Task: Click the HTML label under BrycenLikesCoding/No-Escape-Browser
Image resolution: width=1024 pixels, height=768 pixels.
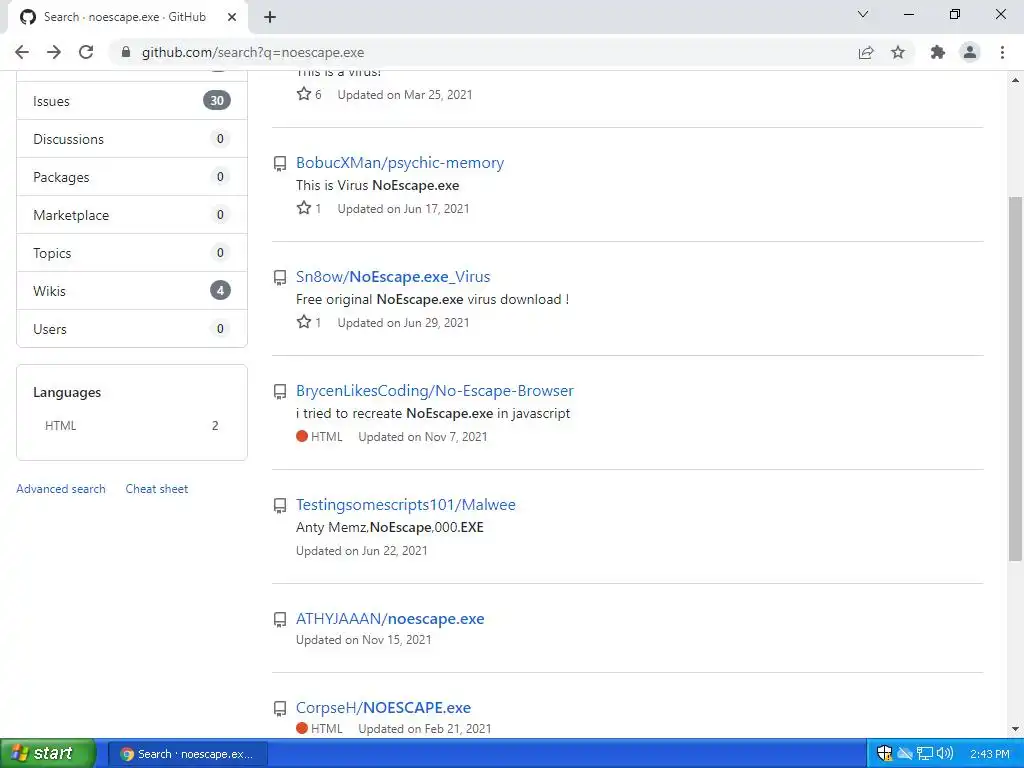Action: coord(327,436)
